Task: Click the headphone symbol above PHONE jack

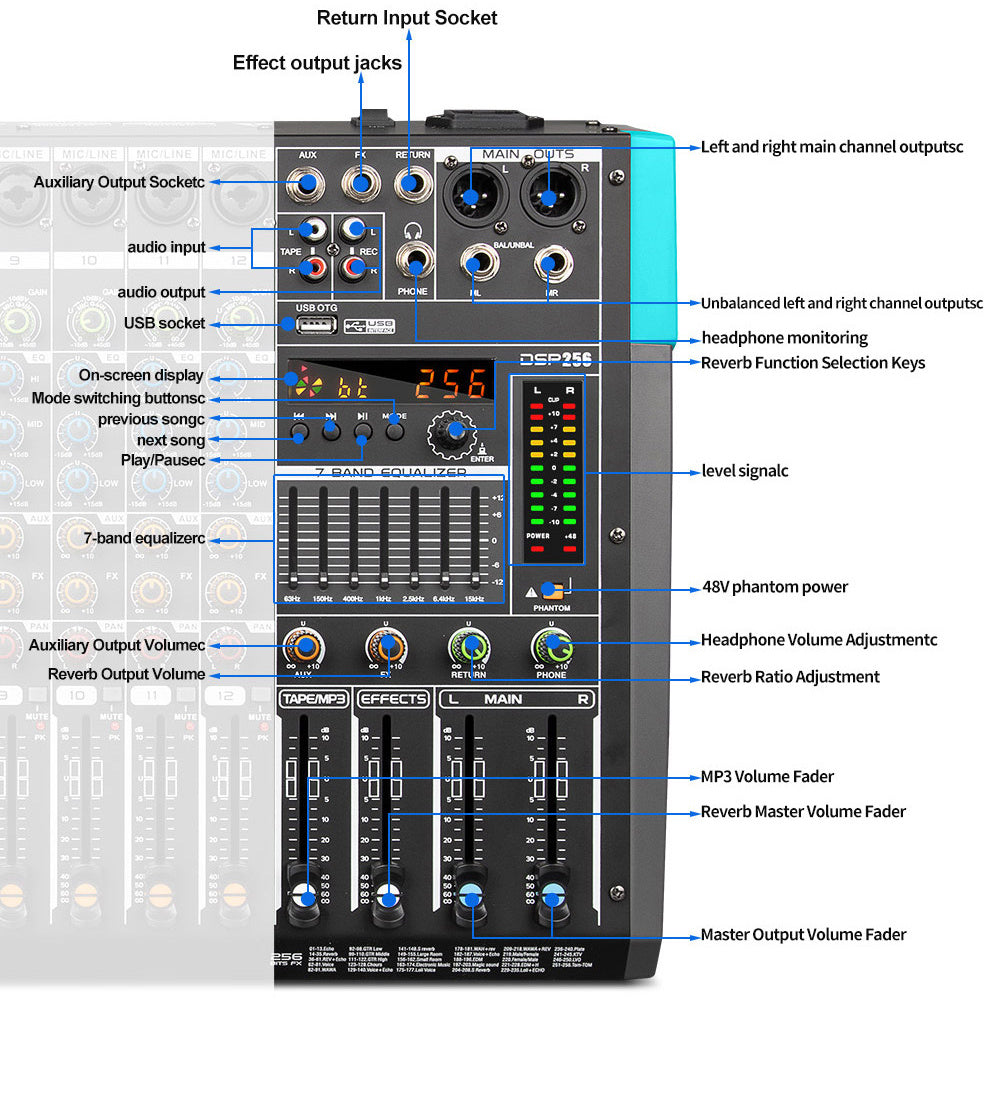Action: click(x=413, y=231)
